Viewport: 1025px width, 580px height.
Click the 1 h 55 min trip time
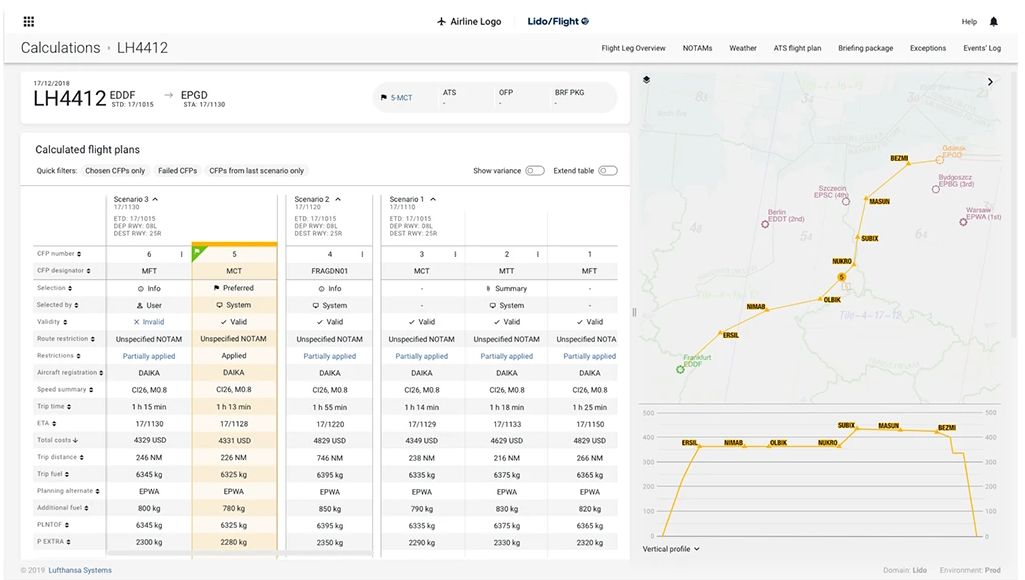tap(329, 407)
